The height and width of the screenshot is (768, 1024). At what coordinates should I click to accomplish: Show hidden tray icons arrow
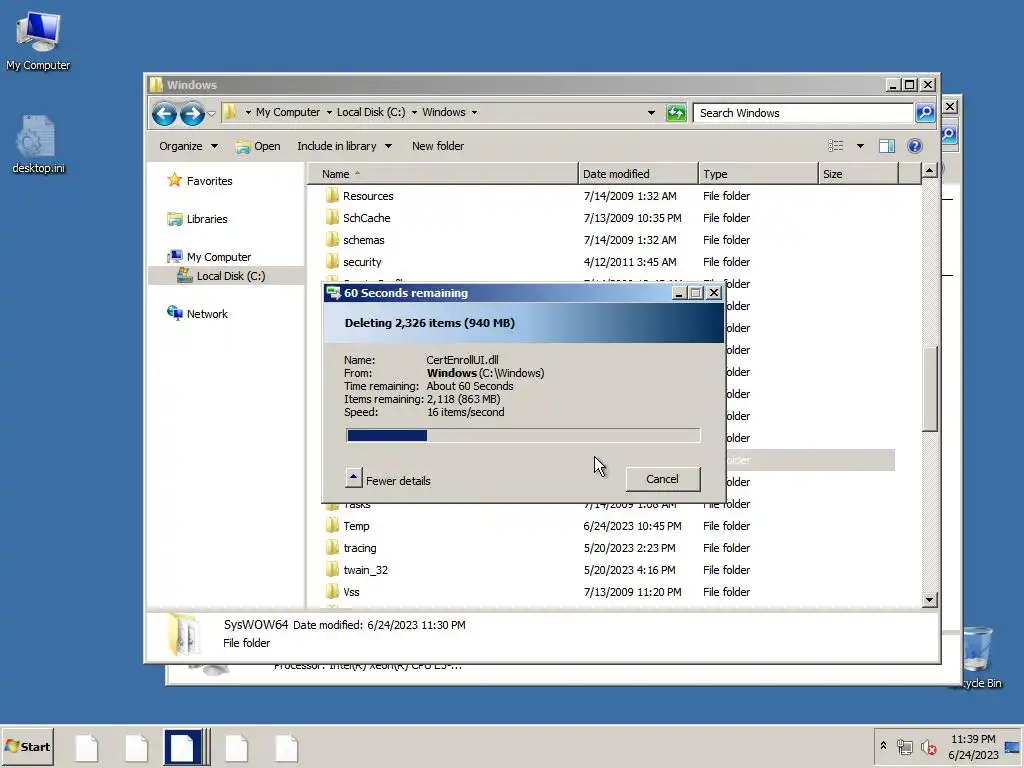coord(883,745)
